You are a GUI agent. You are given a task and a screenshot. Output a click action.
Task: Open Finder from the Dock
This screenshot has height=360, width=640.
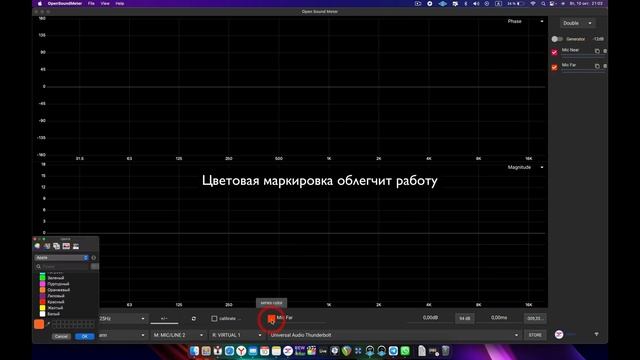point(194,351)
